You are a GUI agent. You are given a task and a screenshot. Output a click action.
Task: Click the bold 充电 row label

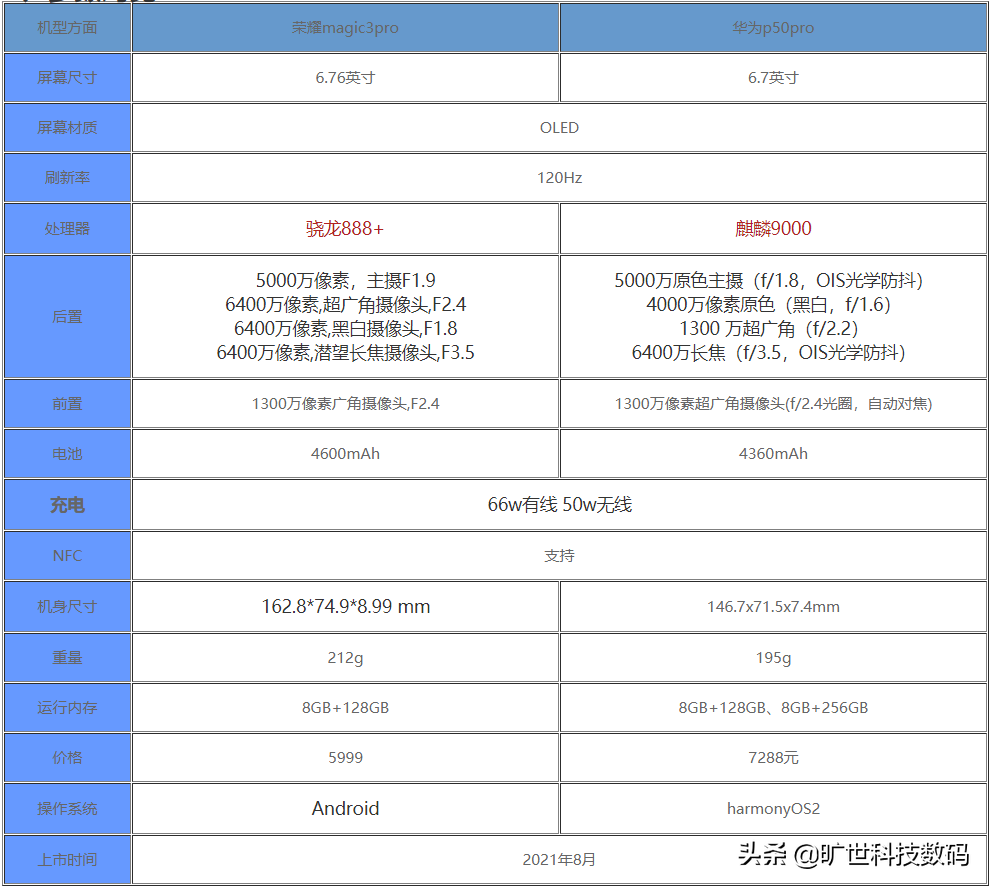pyautogui.click(x=68, y=505)
